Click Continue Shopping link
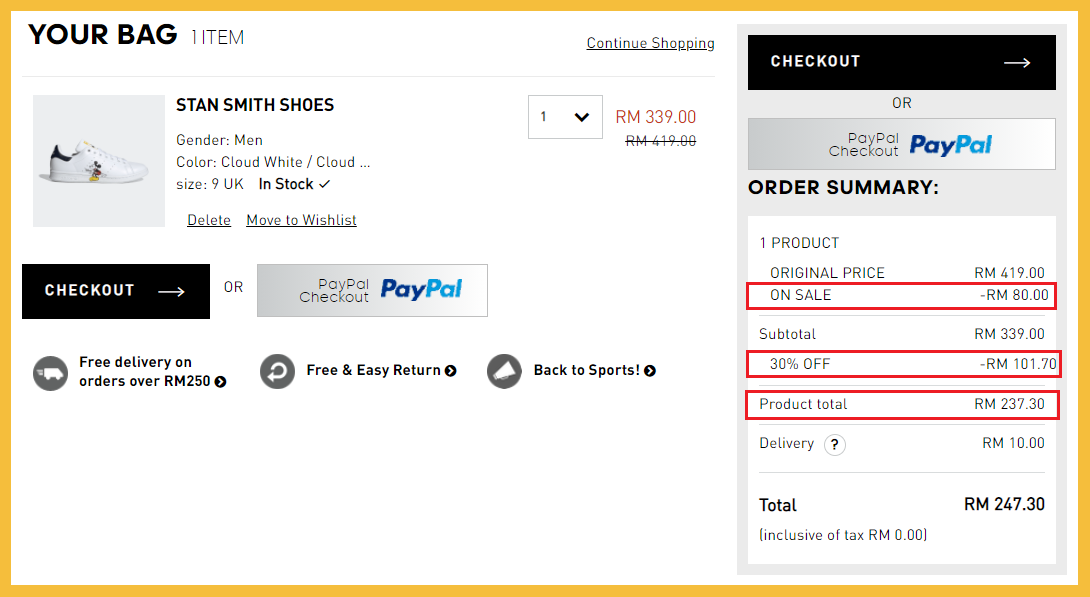 (650, 43)
